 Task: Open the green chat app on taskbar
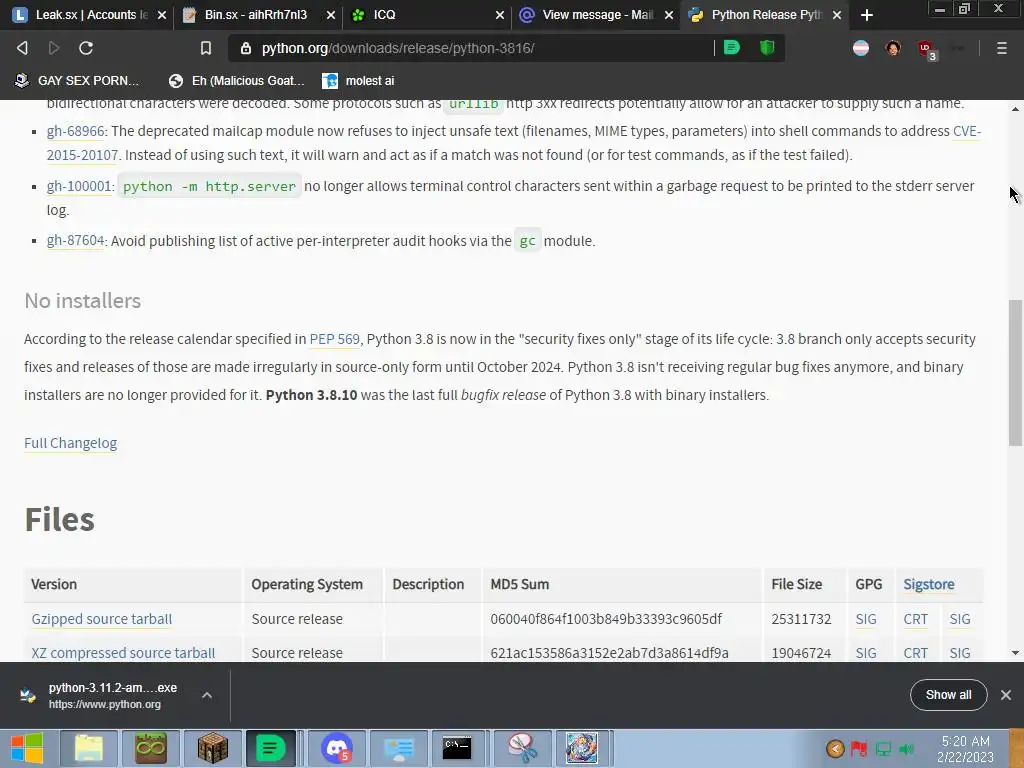pos(270,748)
